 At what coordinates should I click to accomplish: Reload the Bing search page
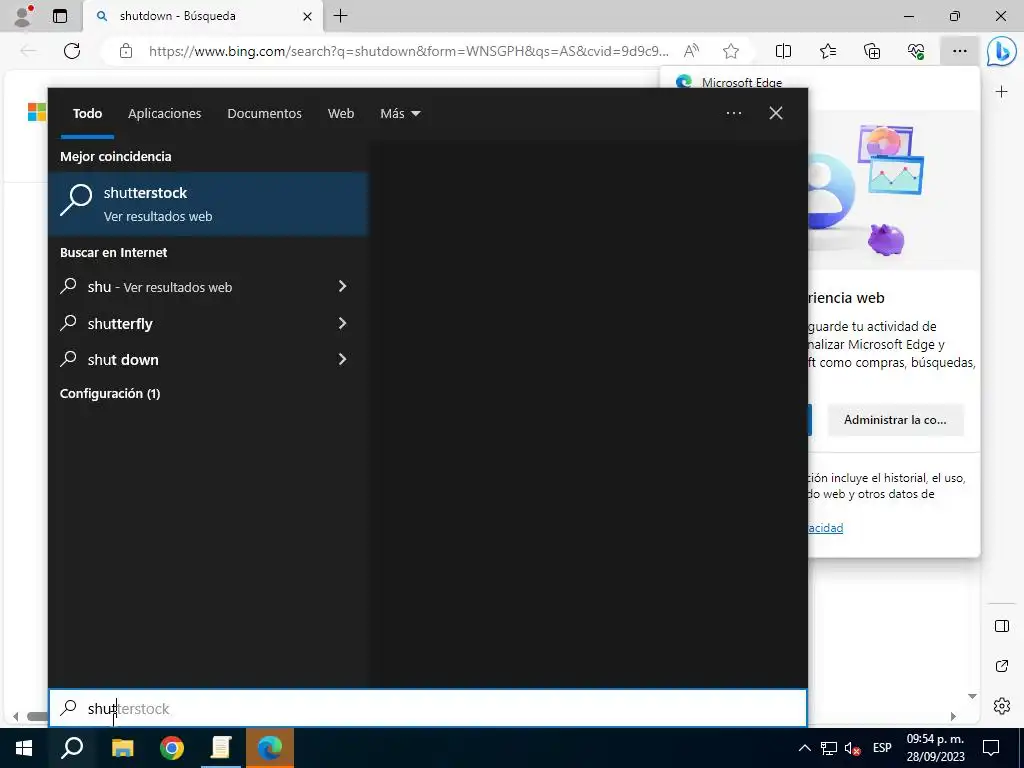point(72,51)
